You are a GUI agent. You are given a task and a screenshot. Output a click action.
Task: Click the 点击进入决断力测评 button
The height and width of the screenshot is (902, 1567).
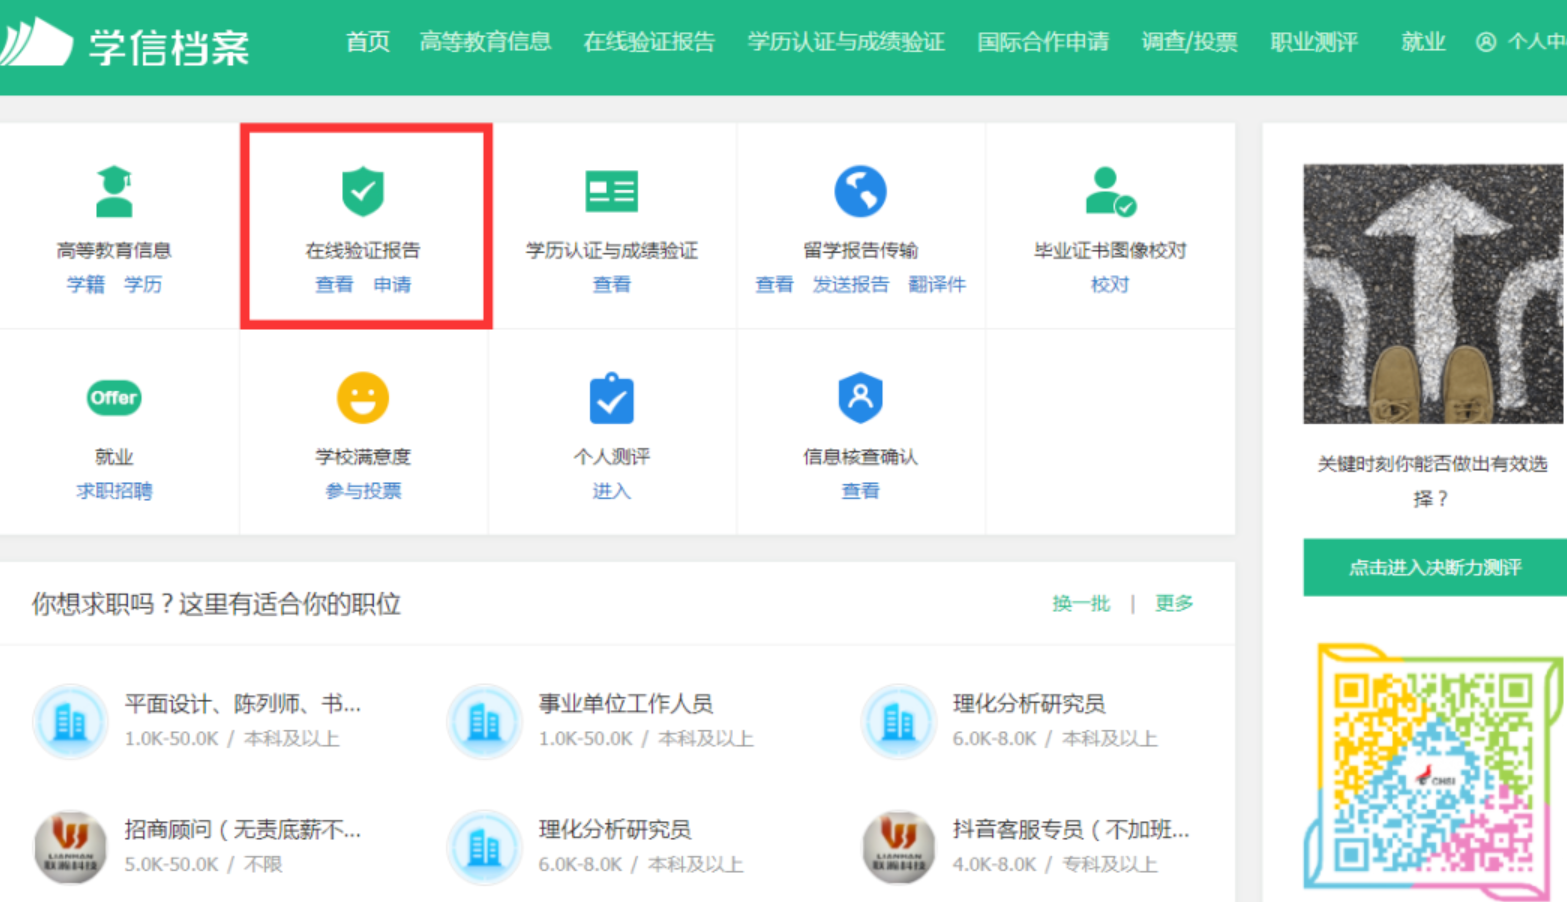(1435, 567)
